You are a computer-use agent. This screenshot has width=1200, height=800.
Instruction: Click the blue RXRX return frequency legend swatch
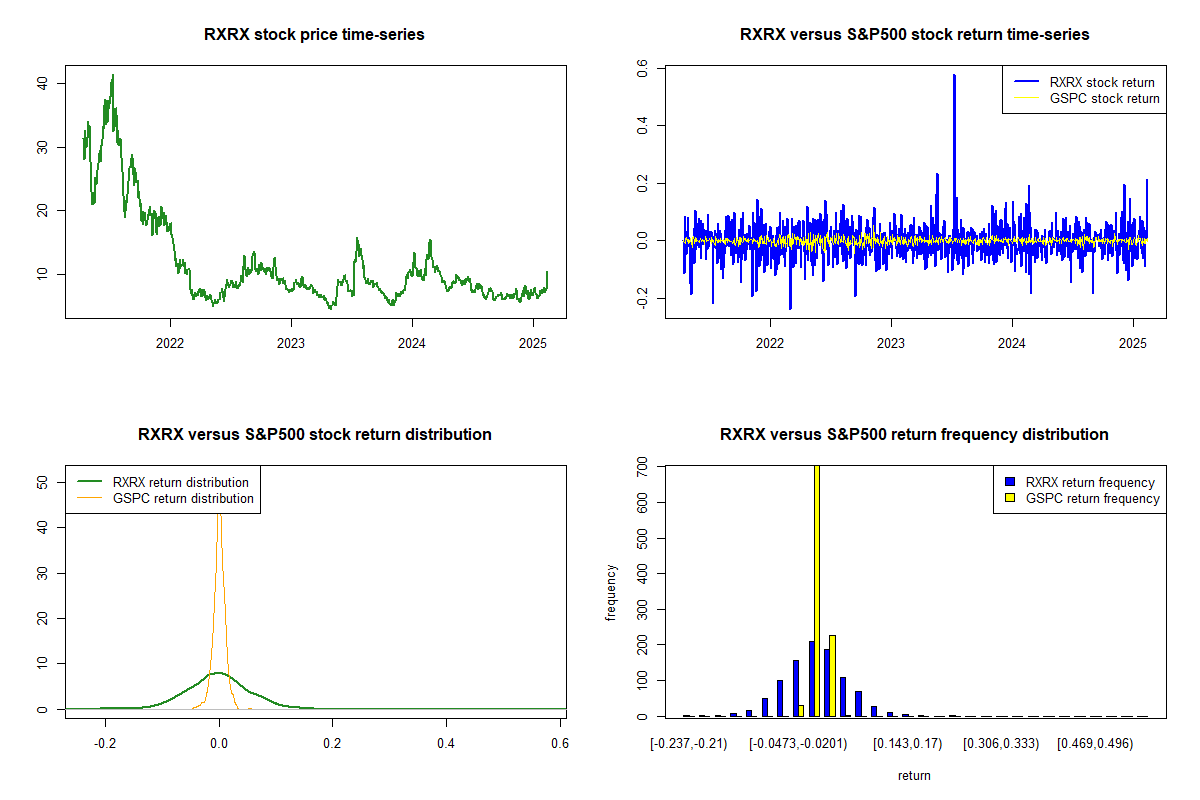point(1007,483)
